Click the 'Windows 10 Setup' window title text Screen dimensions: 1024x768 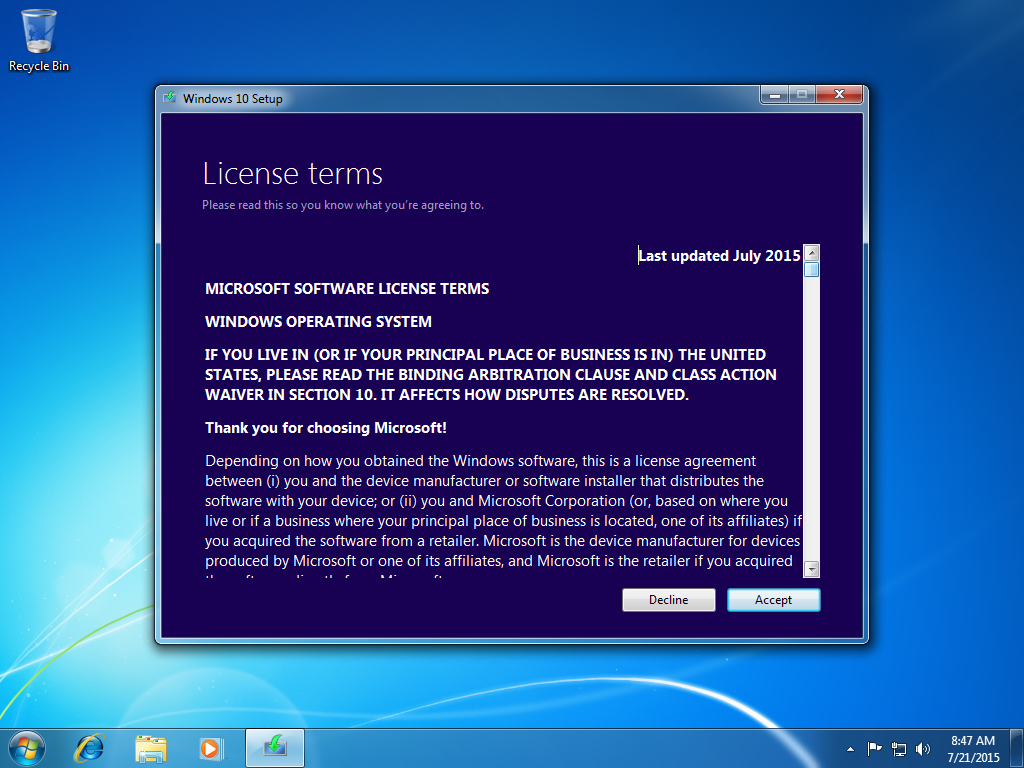pos(232,99)
